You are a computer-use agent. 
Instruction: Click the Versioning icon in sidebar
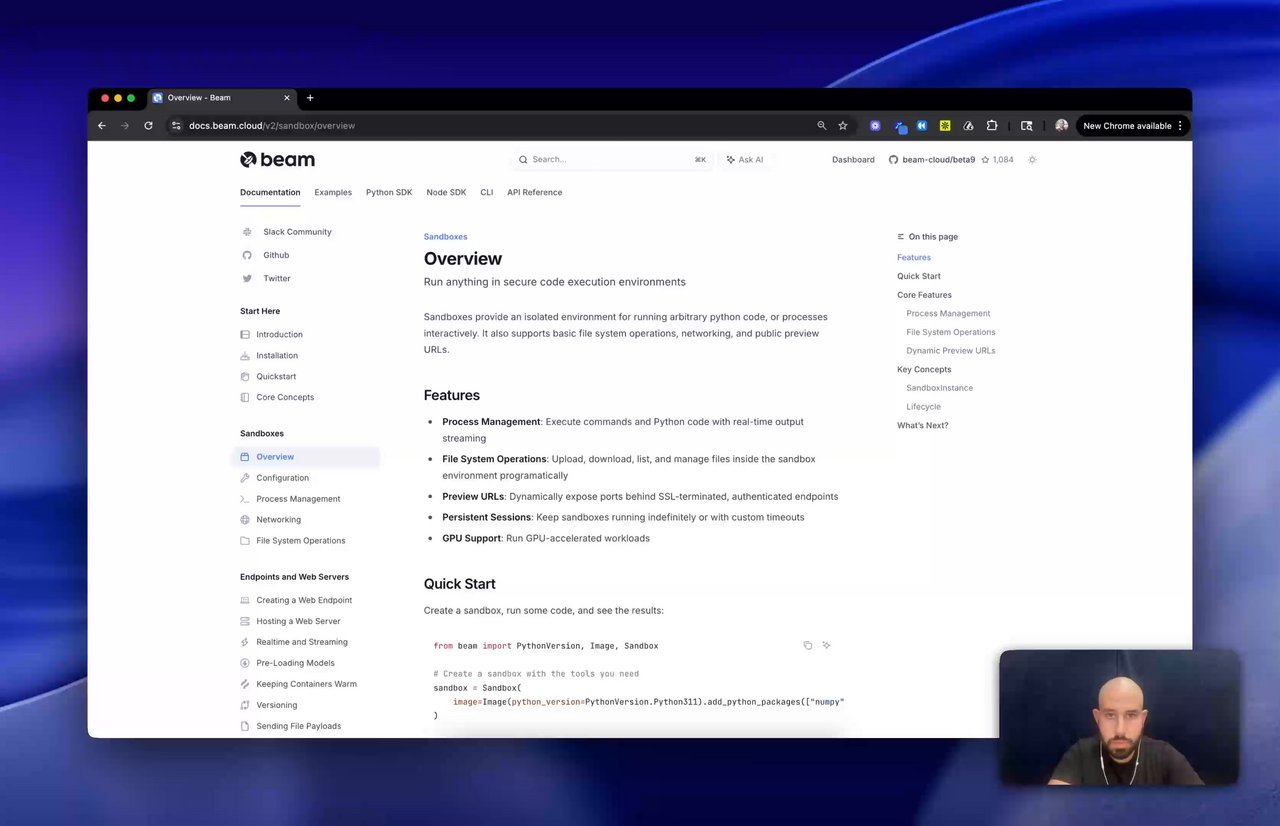[246, 705]
